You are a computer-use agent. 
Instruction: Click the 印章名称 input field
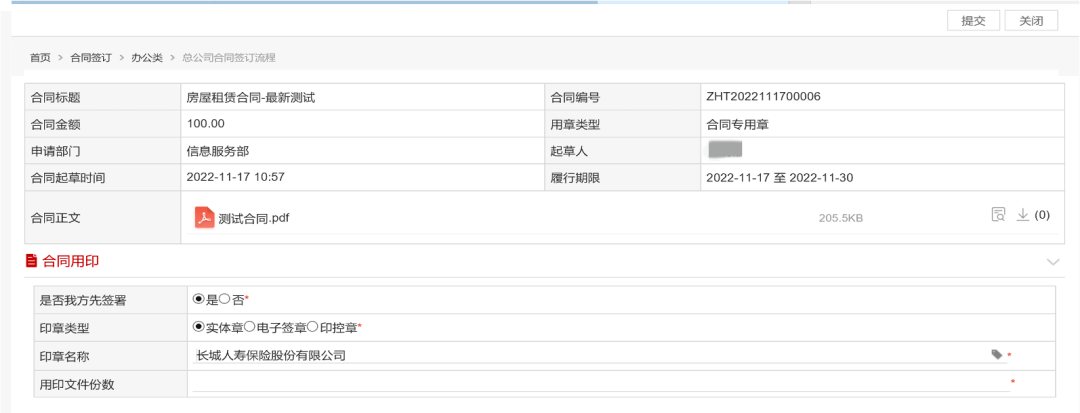[x=590, y=355]
